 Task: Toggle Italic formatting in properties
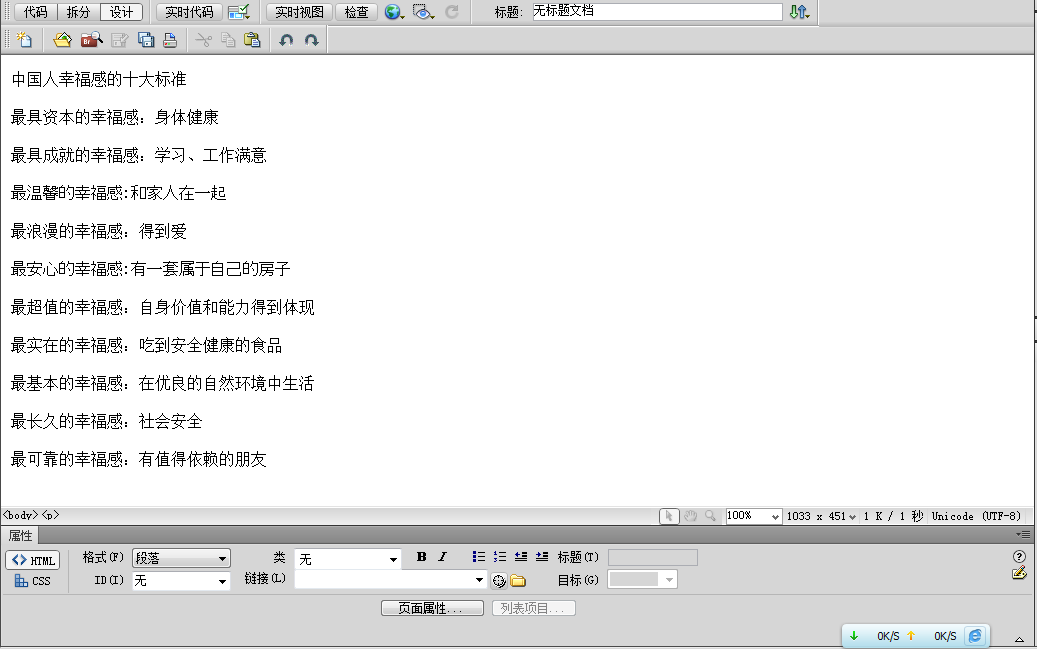click(x=442, y=557)
